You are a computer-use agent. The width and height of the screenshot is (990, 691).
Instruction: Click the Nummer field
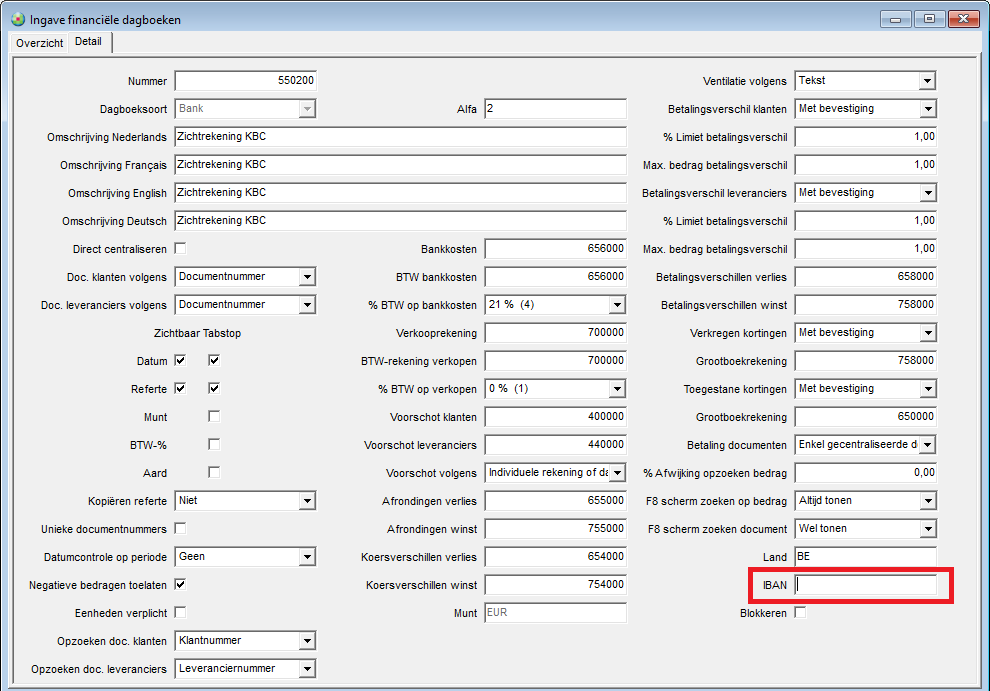coord(245,81)
